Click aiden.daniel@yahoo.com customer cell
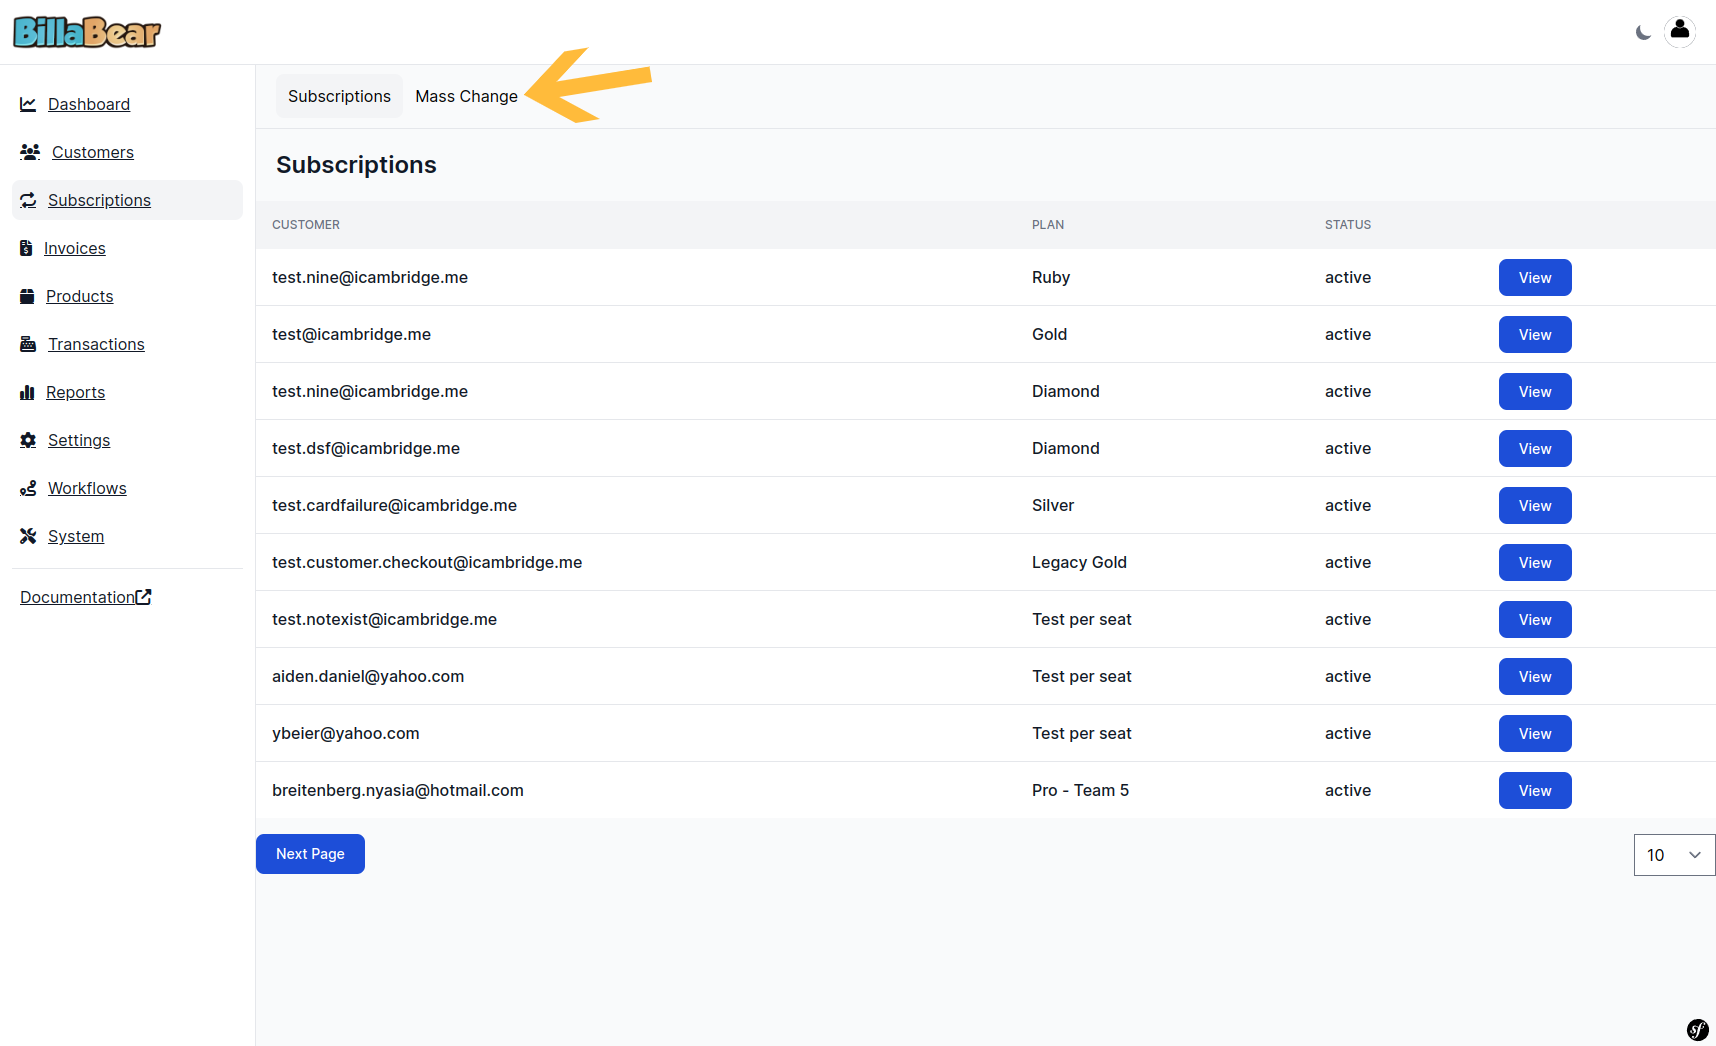This screenshot has width=1716, height=1046. 368,676
